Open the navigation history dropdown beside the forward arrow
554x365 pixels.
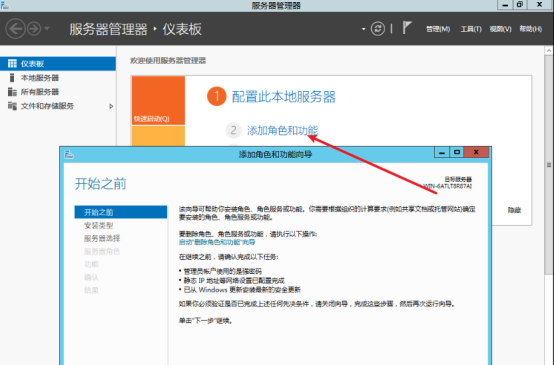(47, 29)
